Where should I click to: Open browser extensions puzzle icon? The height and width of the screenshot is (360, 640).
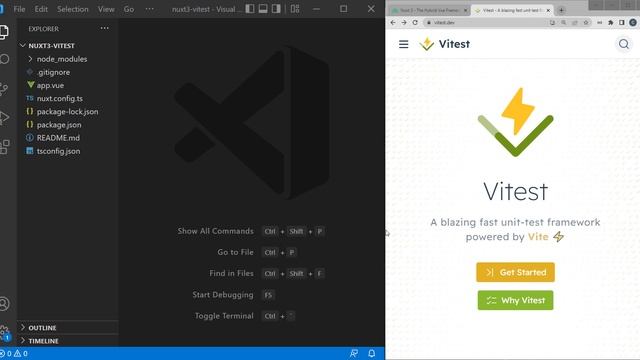(611, 22)
